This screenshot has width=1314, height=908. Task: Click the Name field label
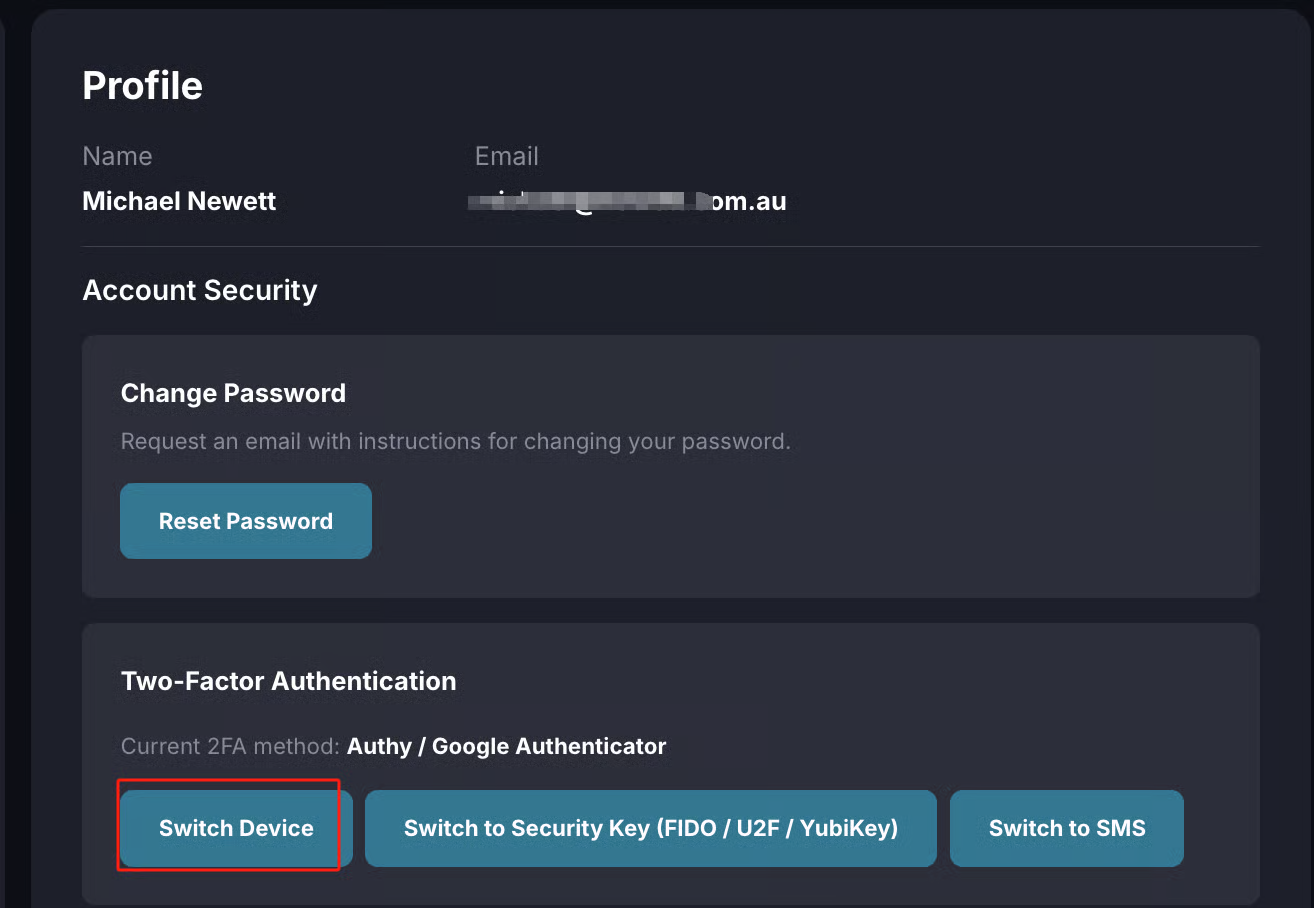[117, 156]
